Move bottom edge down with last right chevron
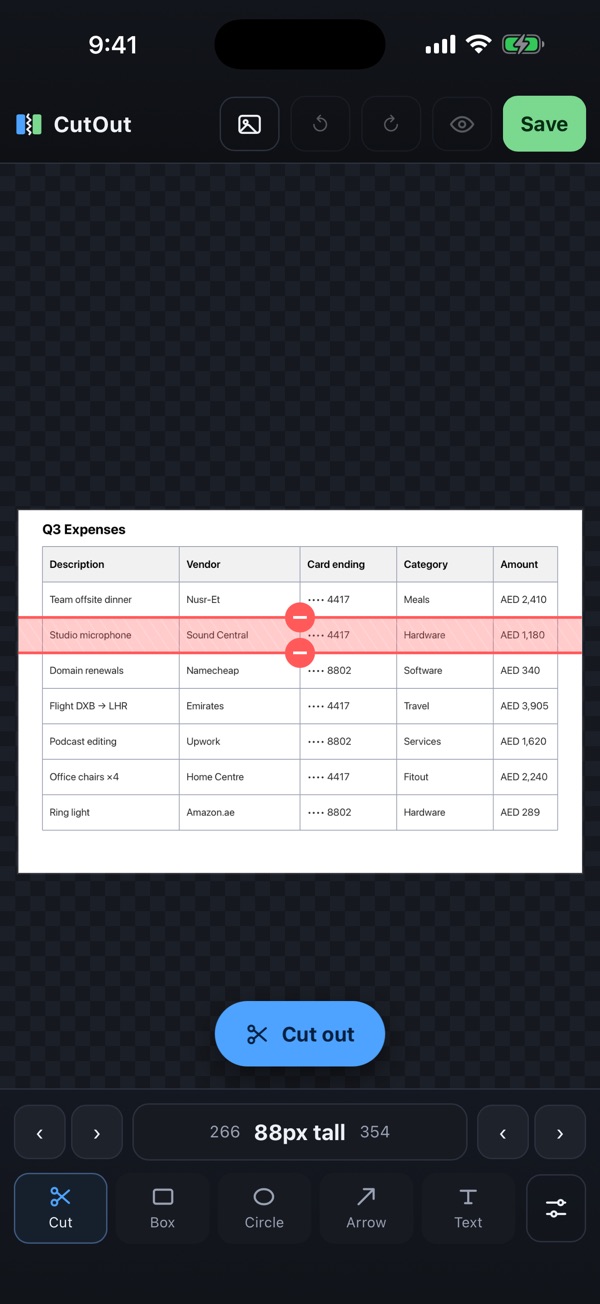 coord(560,1132)
